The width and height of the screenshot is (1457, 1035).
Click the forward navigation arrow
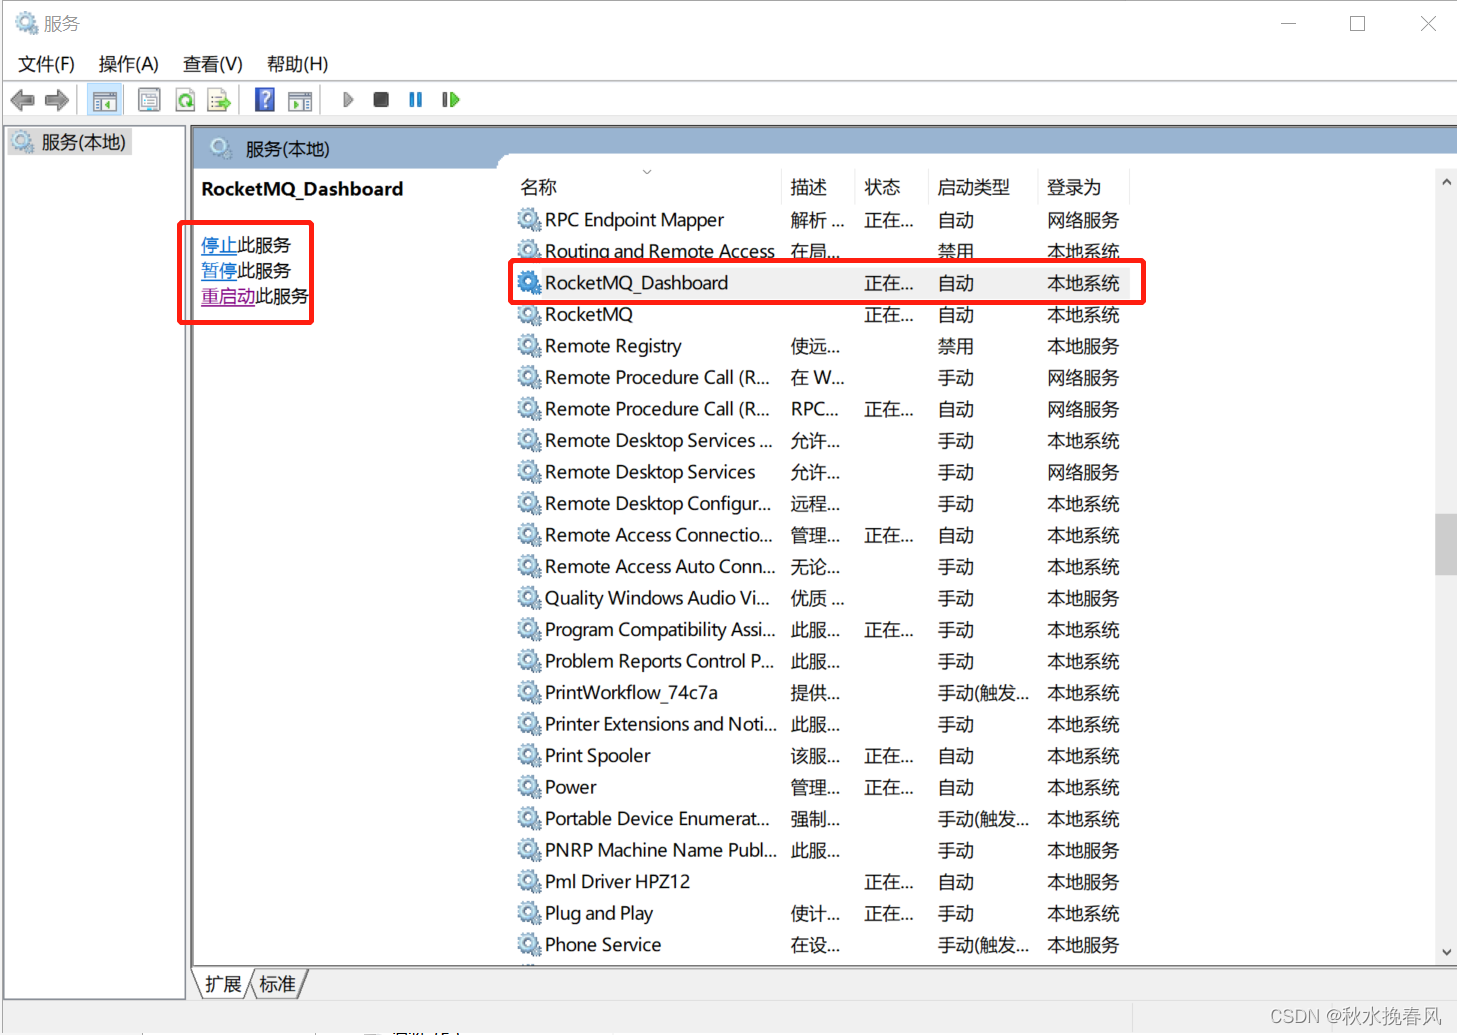(56, 99)
